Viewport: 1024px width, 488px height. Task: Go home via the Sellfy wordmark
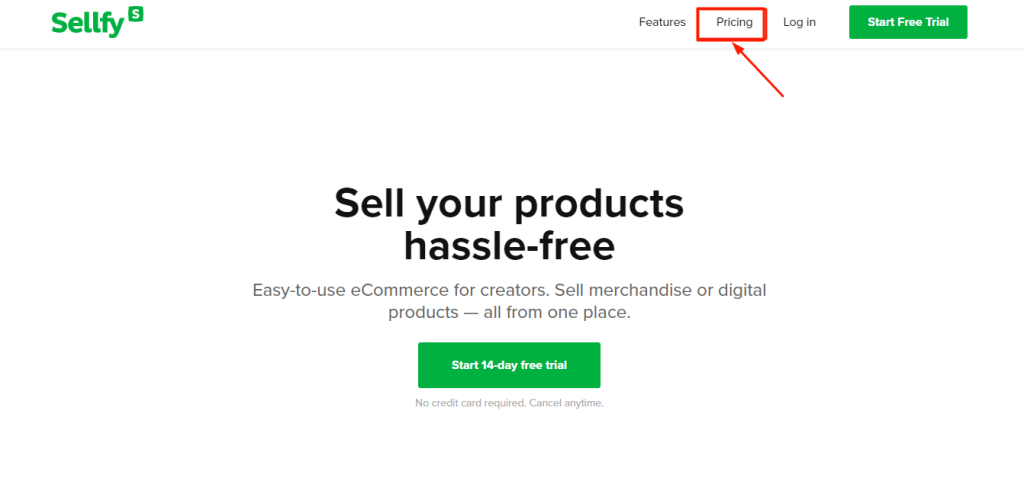89,24
